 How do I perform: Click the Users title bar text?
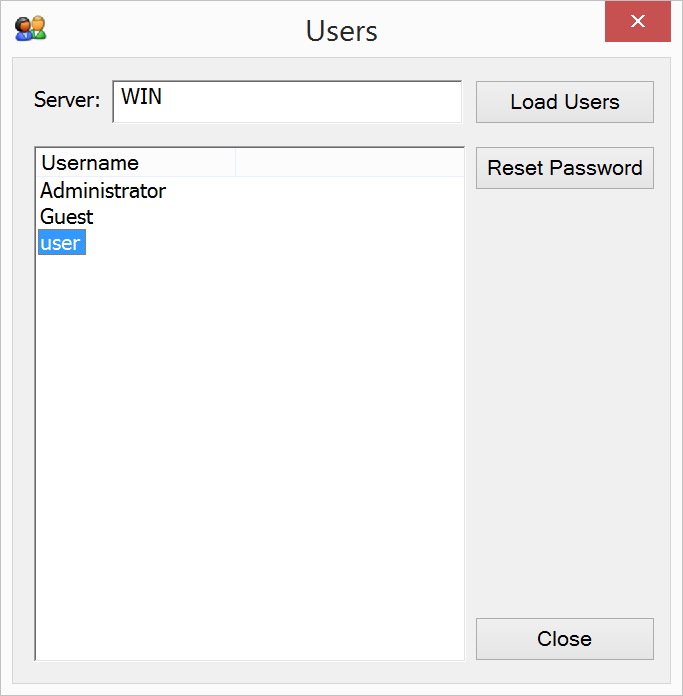point(341,31)
